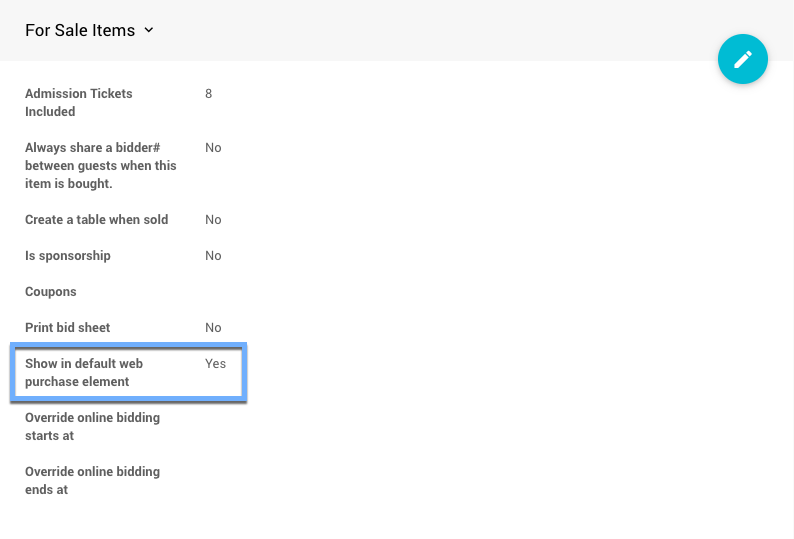Select the Create a table when sold label
Image resolution: width=794 pixels, height=539 pixels.
pos(96,220)
